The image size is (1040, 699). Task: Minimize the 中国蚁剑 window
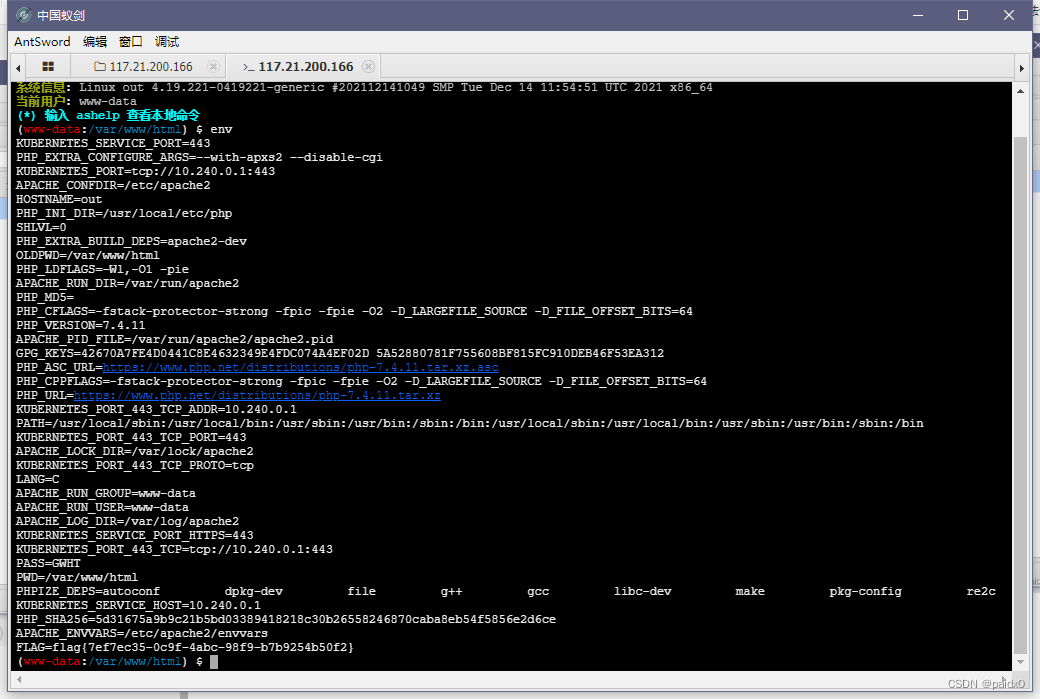point(918,15)
